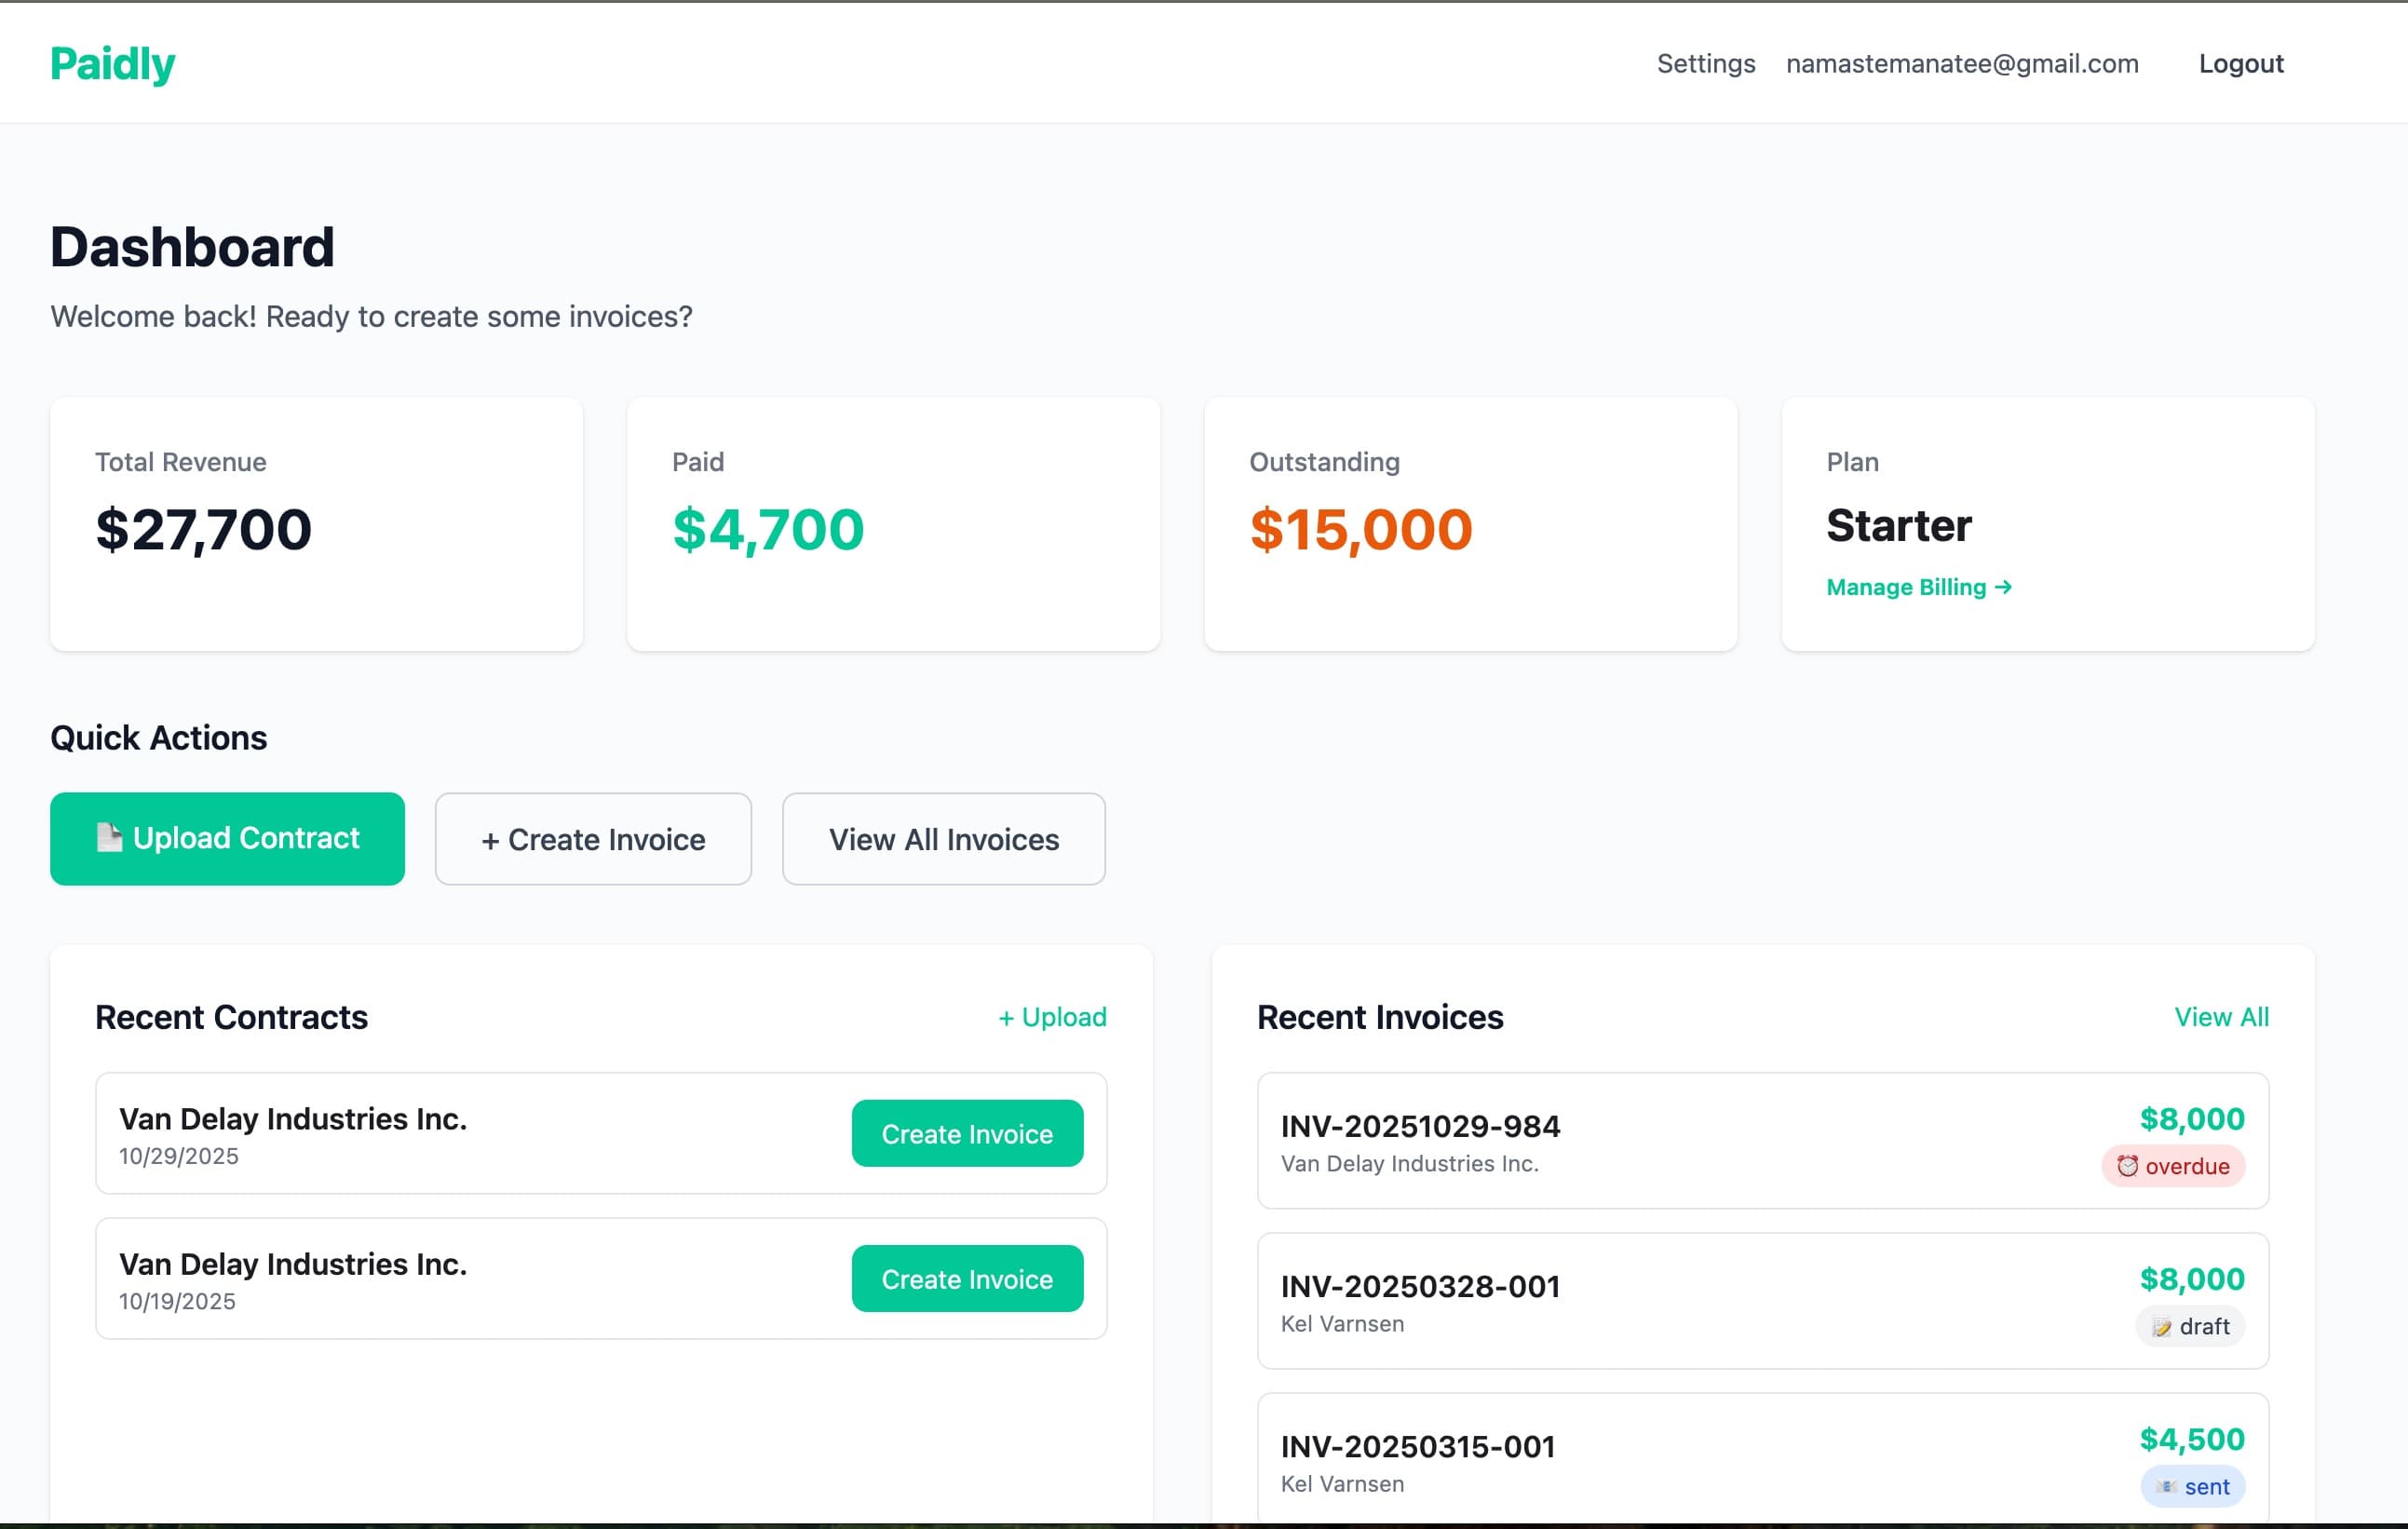Open Manage Billing

click(1917, 587)
